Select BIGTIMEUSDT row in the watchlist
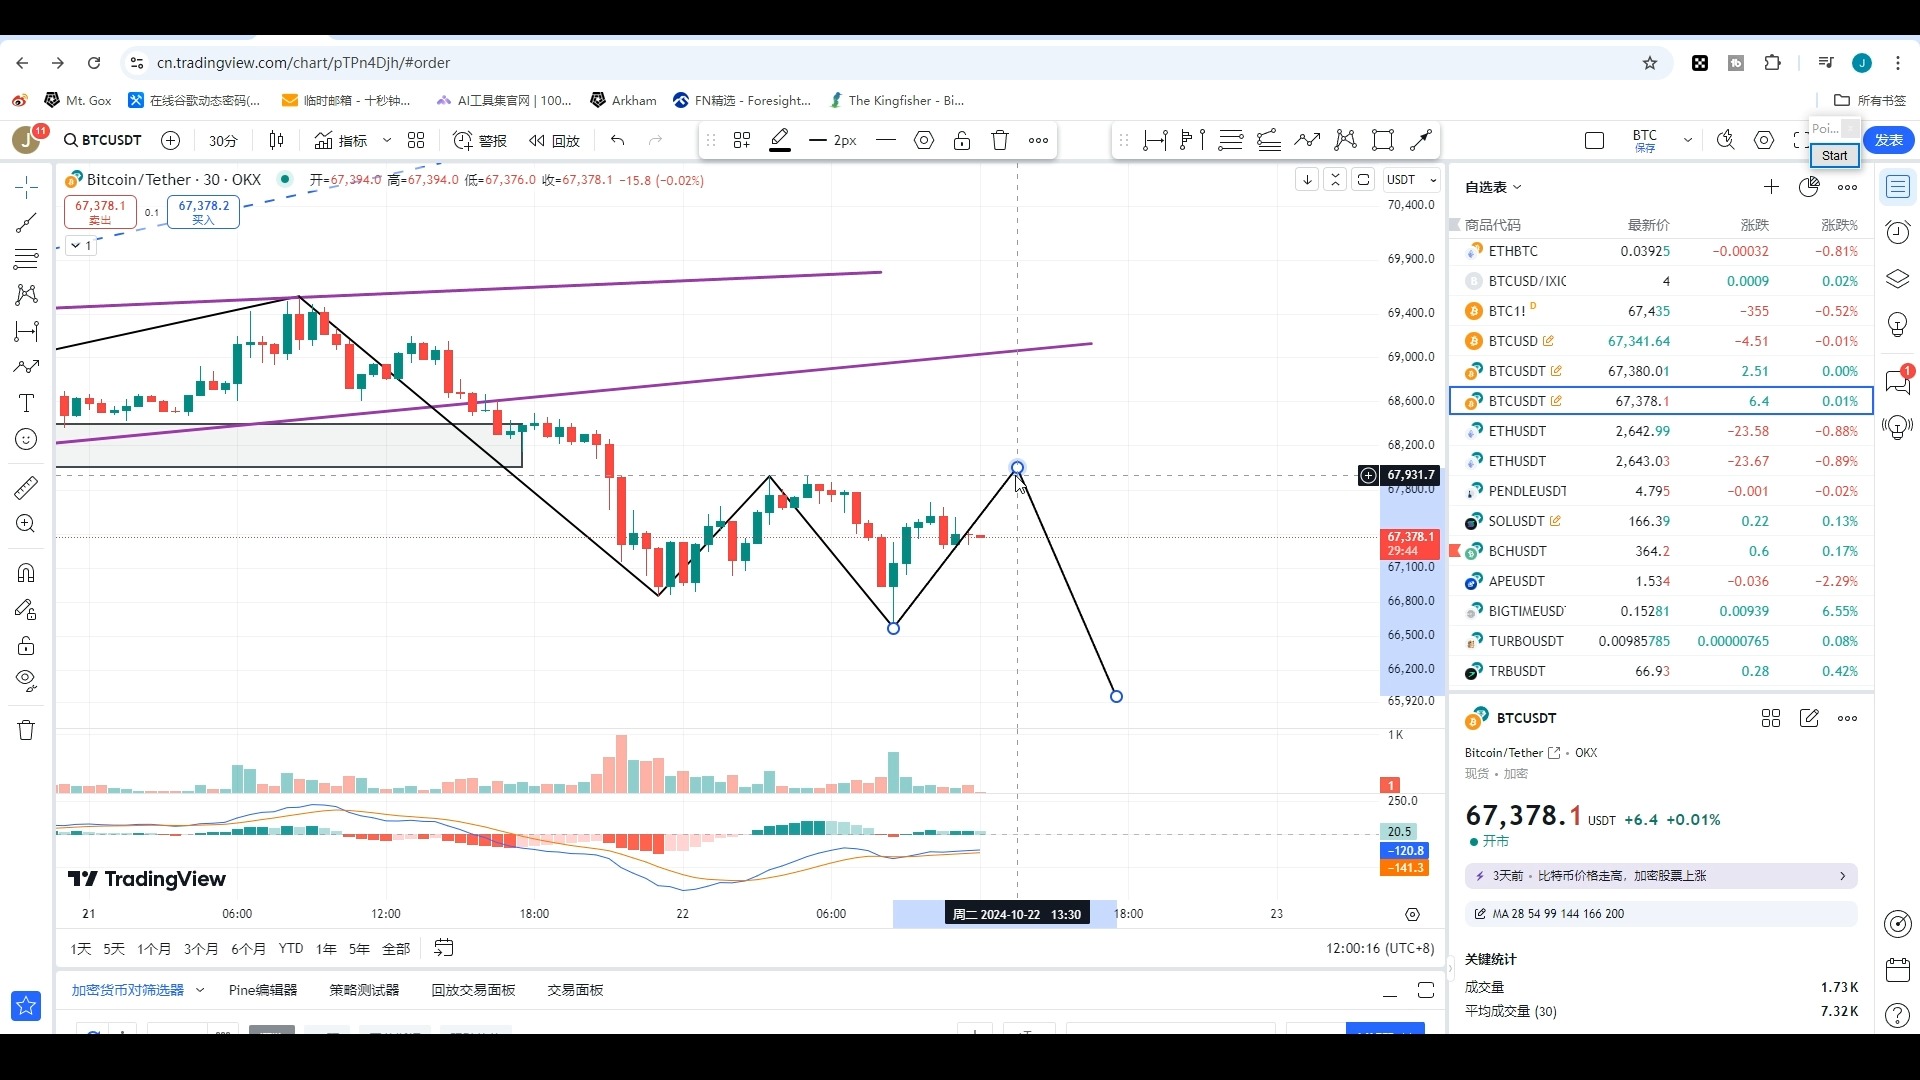Screen dimensions: 1920x1080 (x=1661, y=611)
